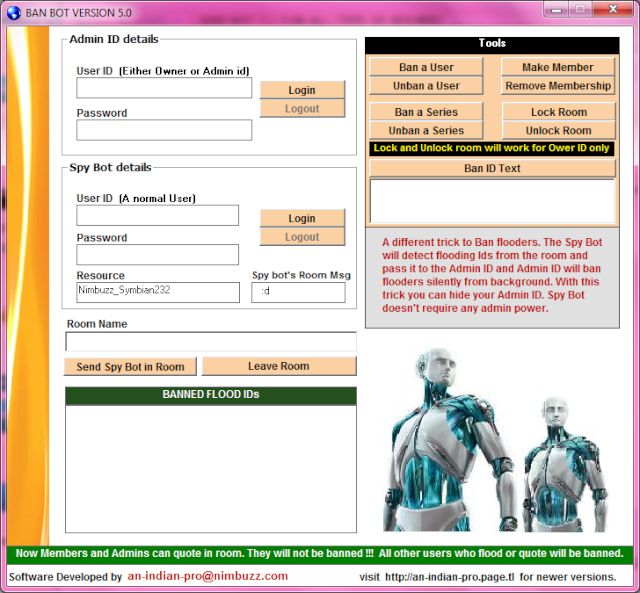The height and width of the screenshot is (593, 640).
Task: Focus the Room Name field
Action: click(x=211, y=341)
